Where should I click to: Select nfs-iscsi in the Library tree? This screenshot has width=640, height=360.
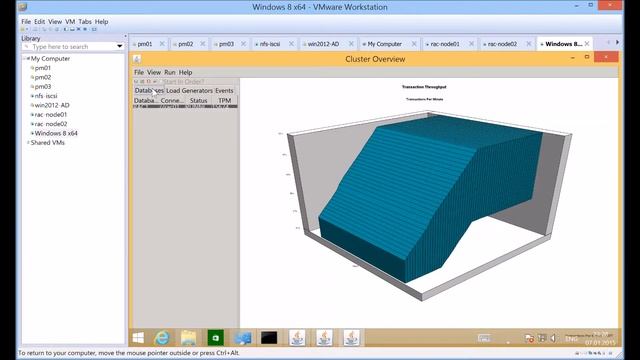click(46, 96)
